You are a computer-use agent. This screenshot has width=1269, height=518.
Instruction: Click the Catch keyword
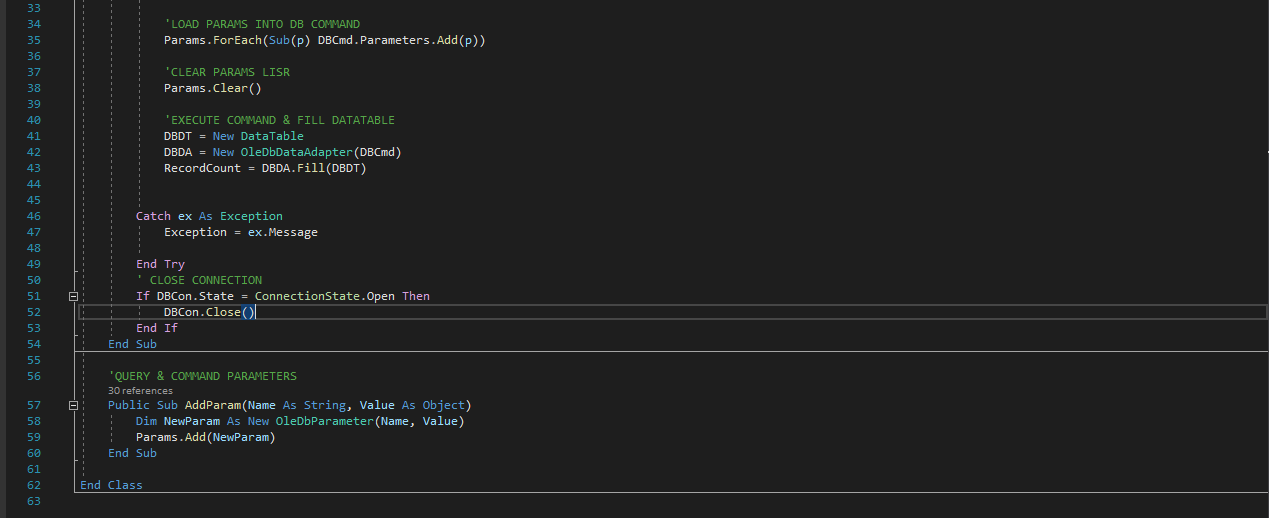pos(153,216)
